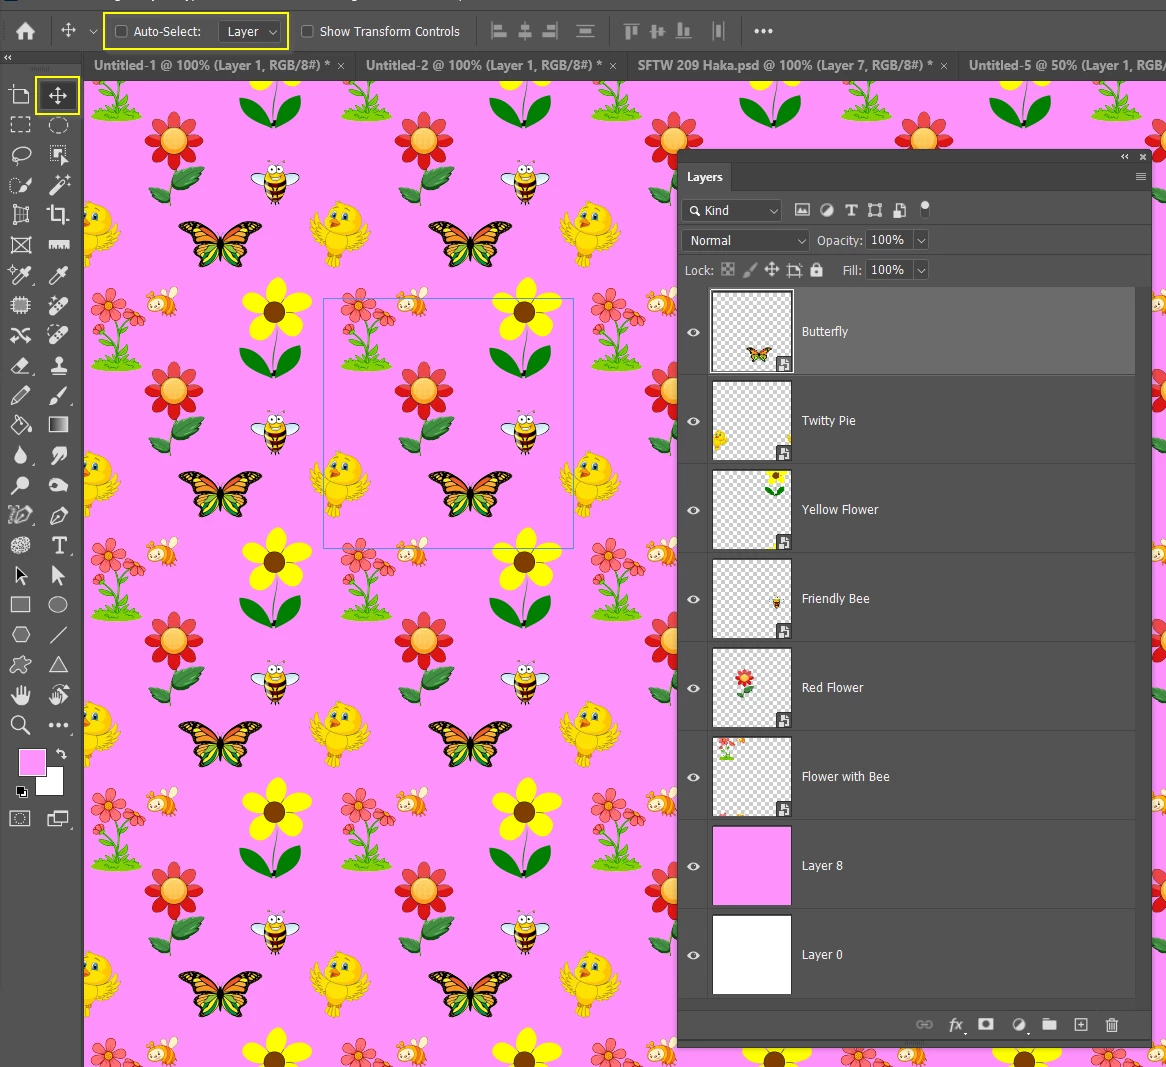Click the Opacity value field
1166x1067 pixels.
[x=889, y=240]
